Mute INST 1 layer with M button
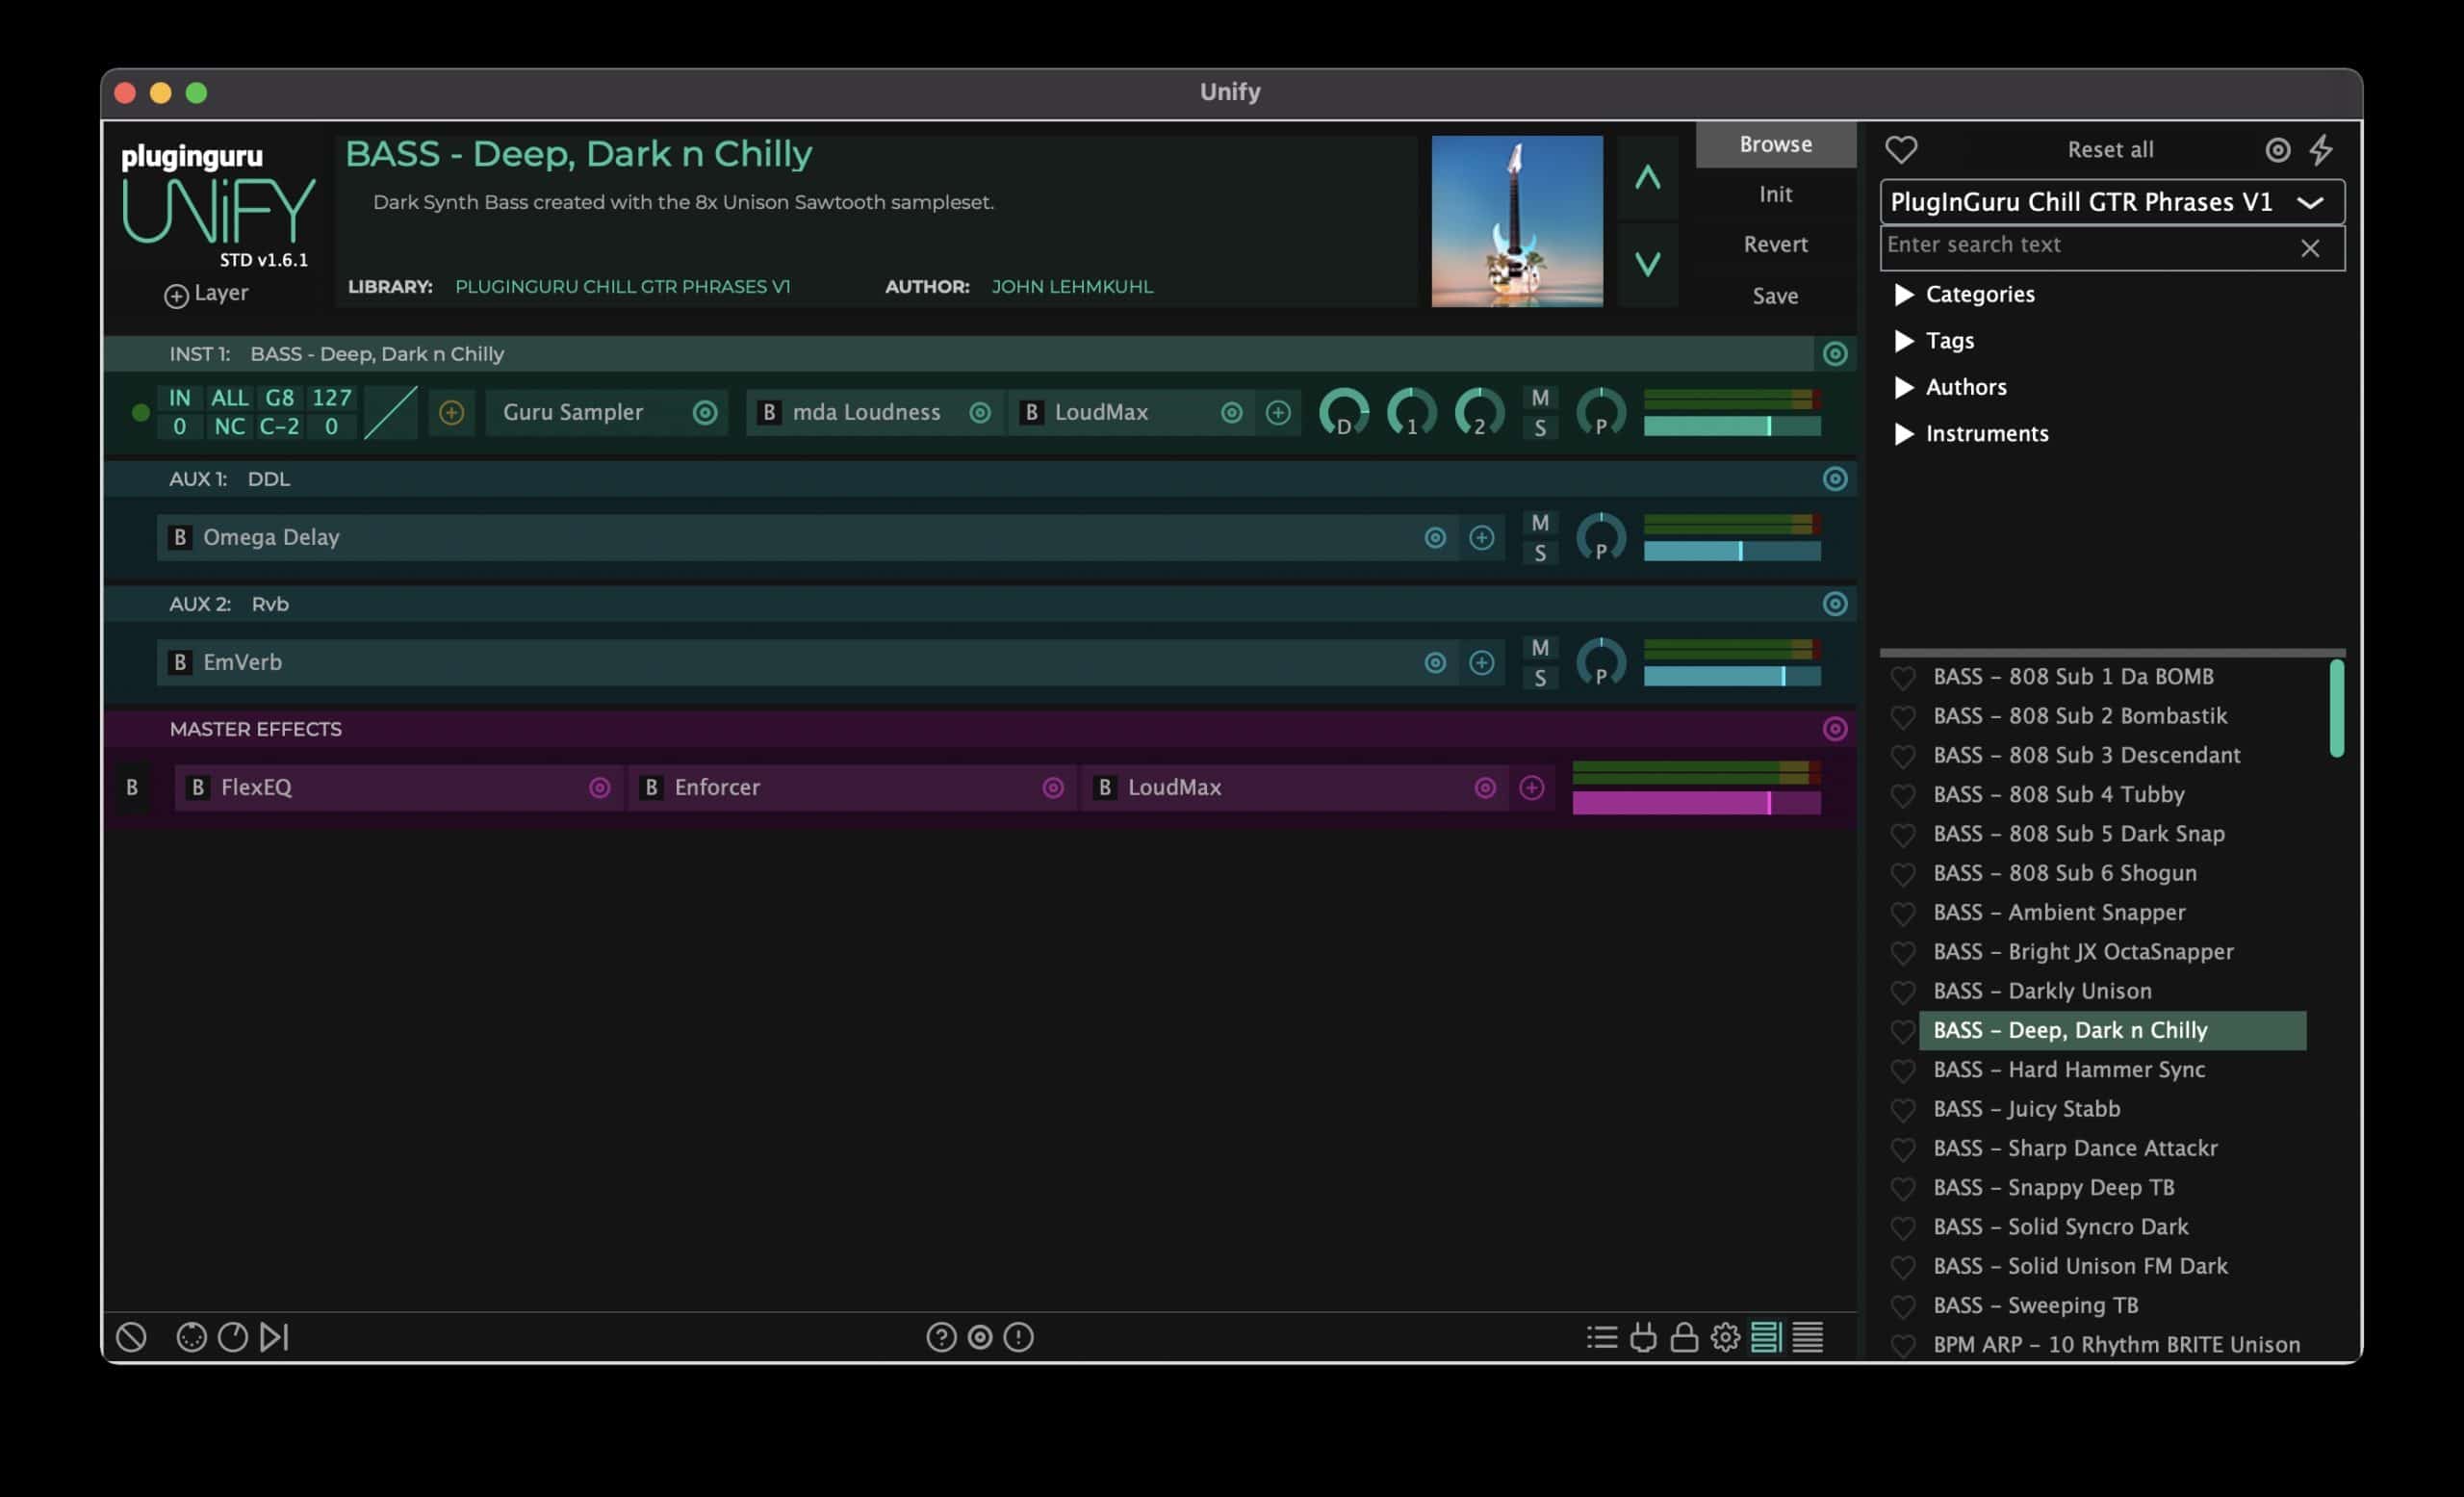Screen dimensions: 2464x1497 pos(1540,398)
